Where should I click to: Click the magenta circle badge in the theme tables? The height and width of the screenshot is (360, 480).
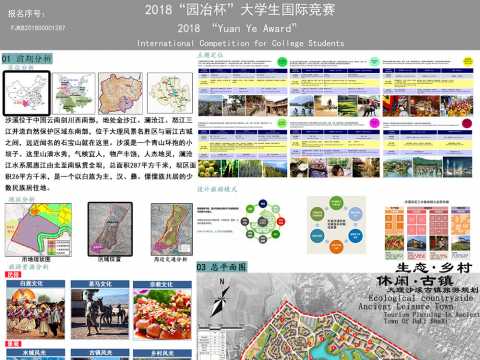[x=375, y=123]
